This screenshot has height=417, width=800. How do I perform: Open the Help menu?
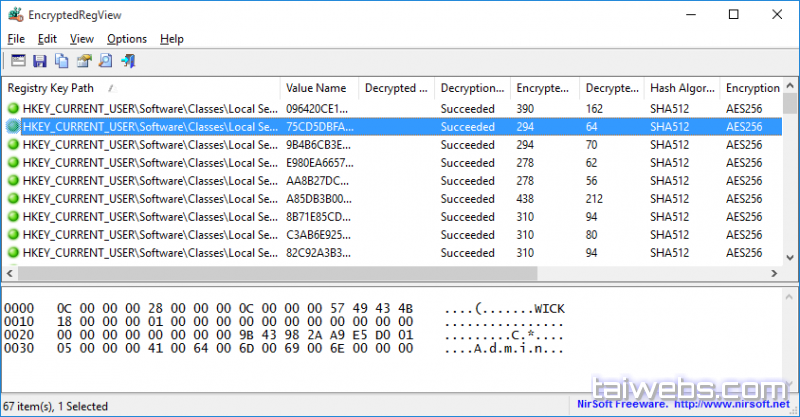[x=171, y=39]
